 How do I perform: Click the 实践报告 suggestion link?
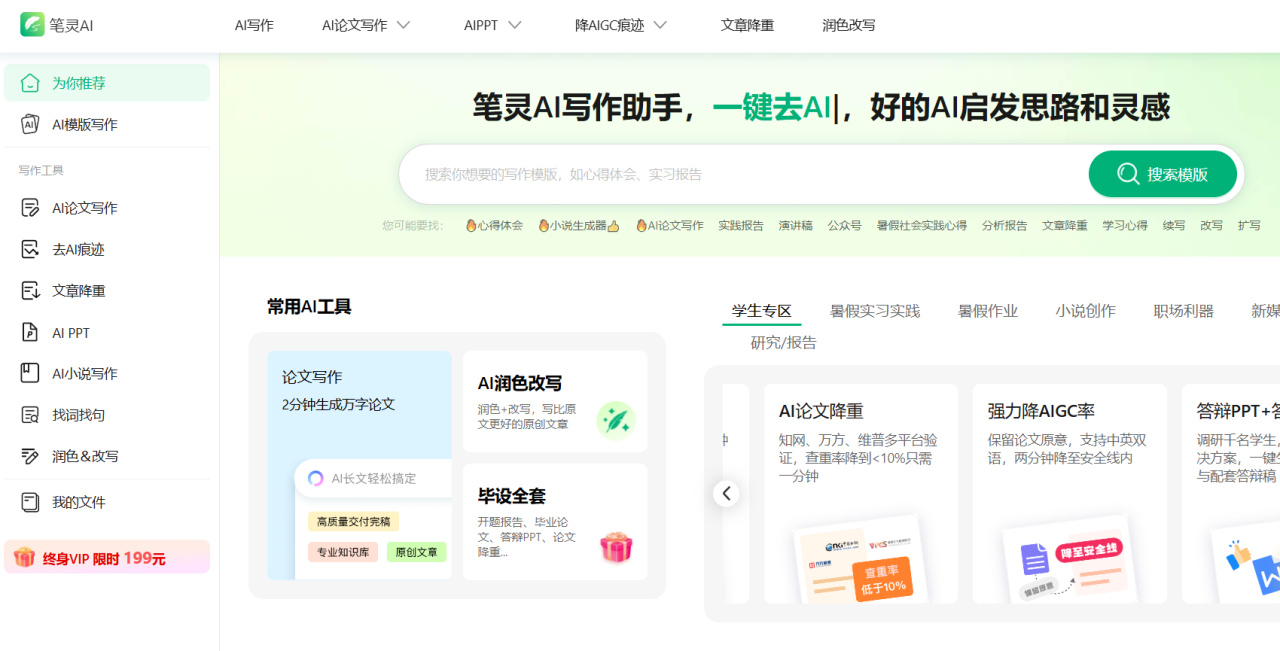741,226
